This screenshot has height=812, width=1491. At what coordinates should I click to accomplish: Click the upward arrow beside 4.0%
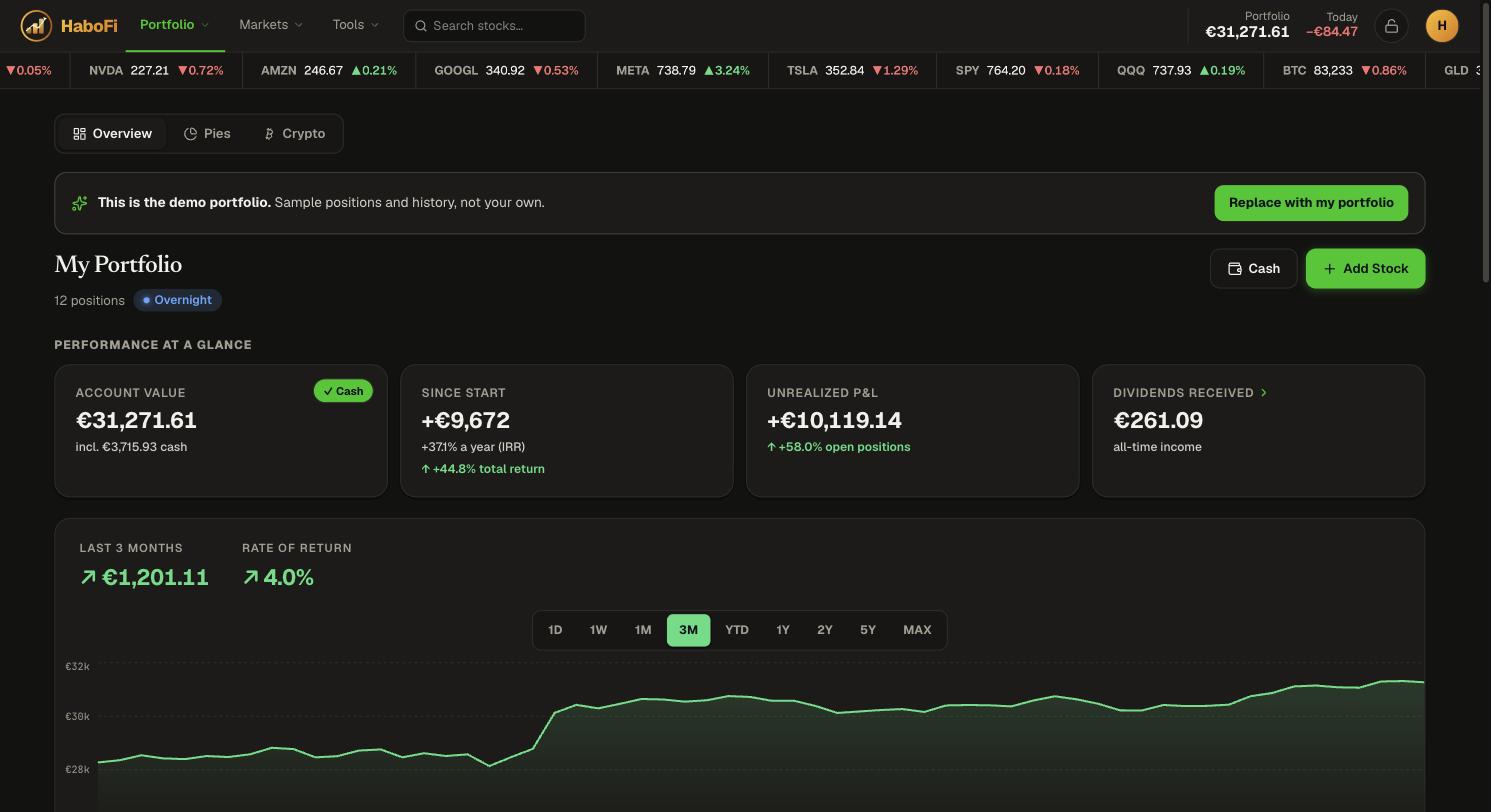(250, 577)
